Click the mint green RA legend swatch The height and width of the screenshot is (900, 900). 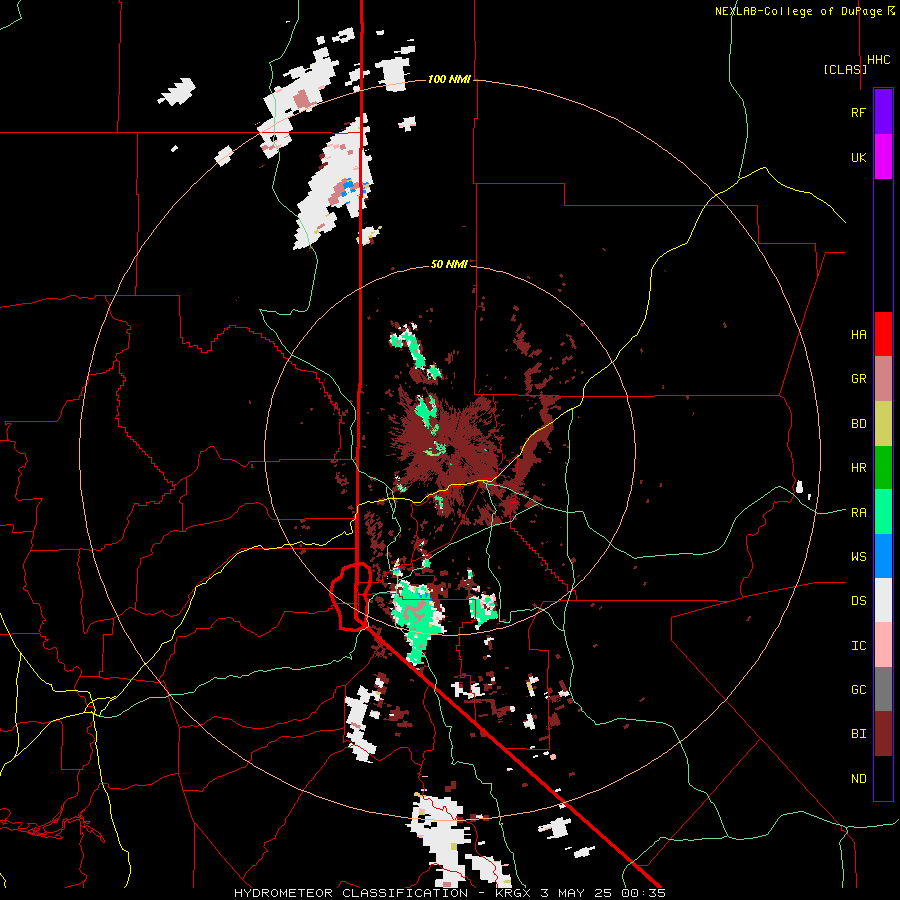883,512
